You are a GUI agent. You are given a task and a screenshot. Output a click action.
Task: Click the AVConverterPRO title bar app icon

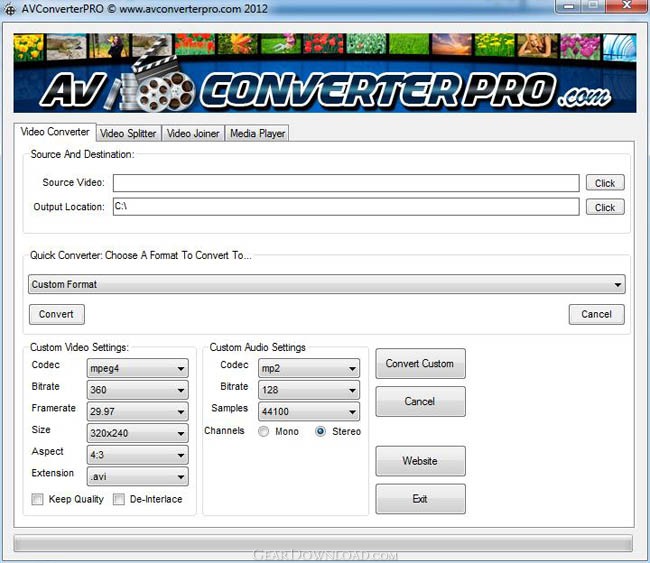tap(10, 9)
